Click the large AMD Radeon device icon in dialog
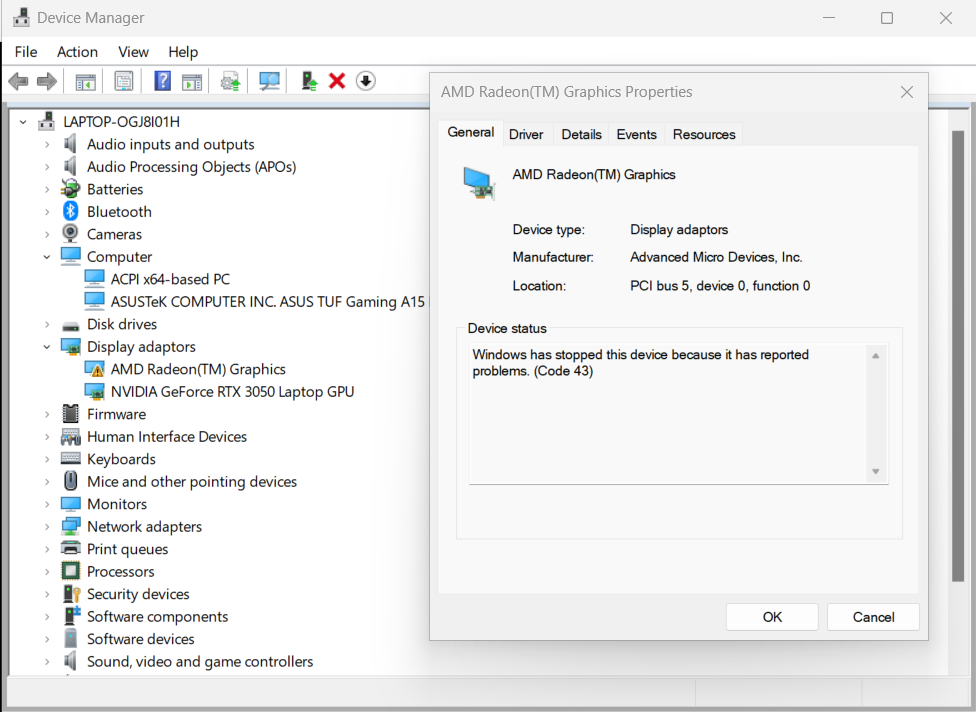Viewport: 976px width, 712px height. point(479,183)
